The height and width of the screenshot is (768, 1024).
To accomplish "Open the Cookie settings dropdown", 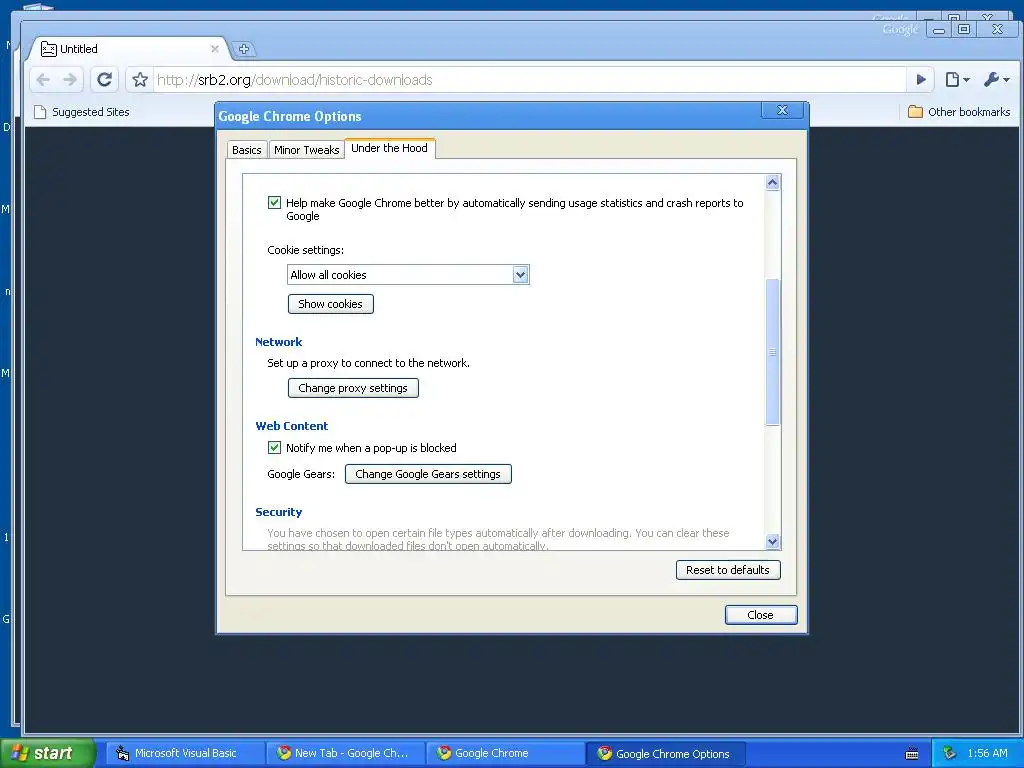I will coord(408,274).
